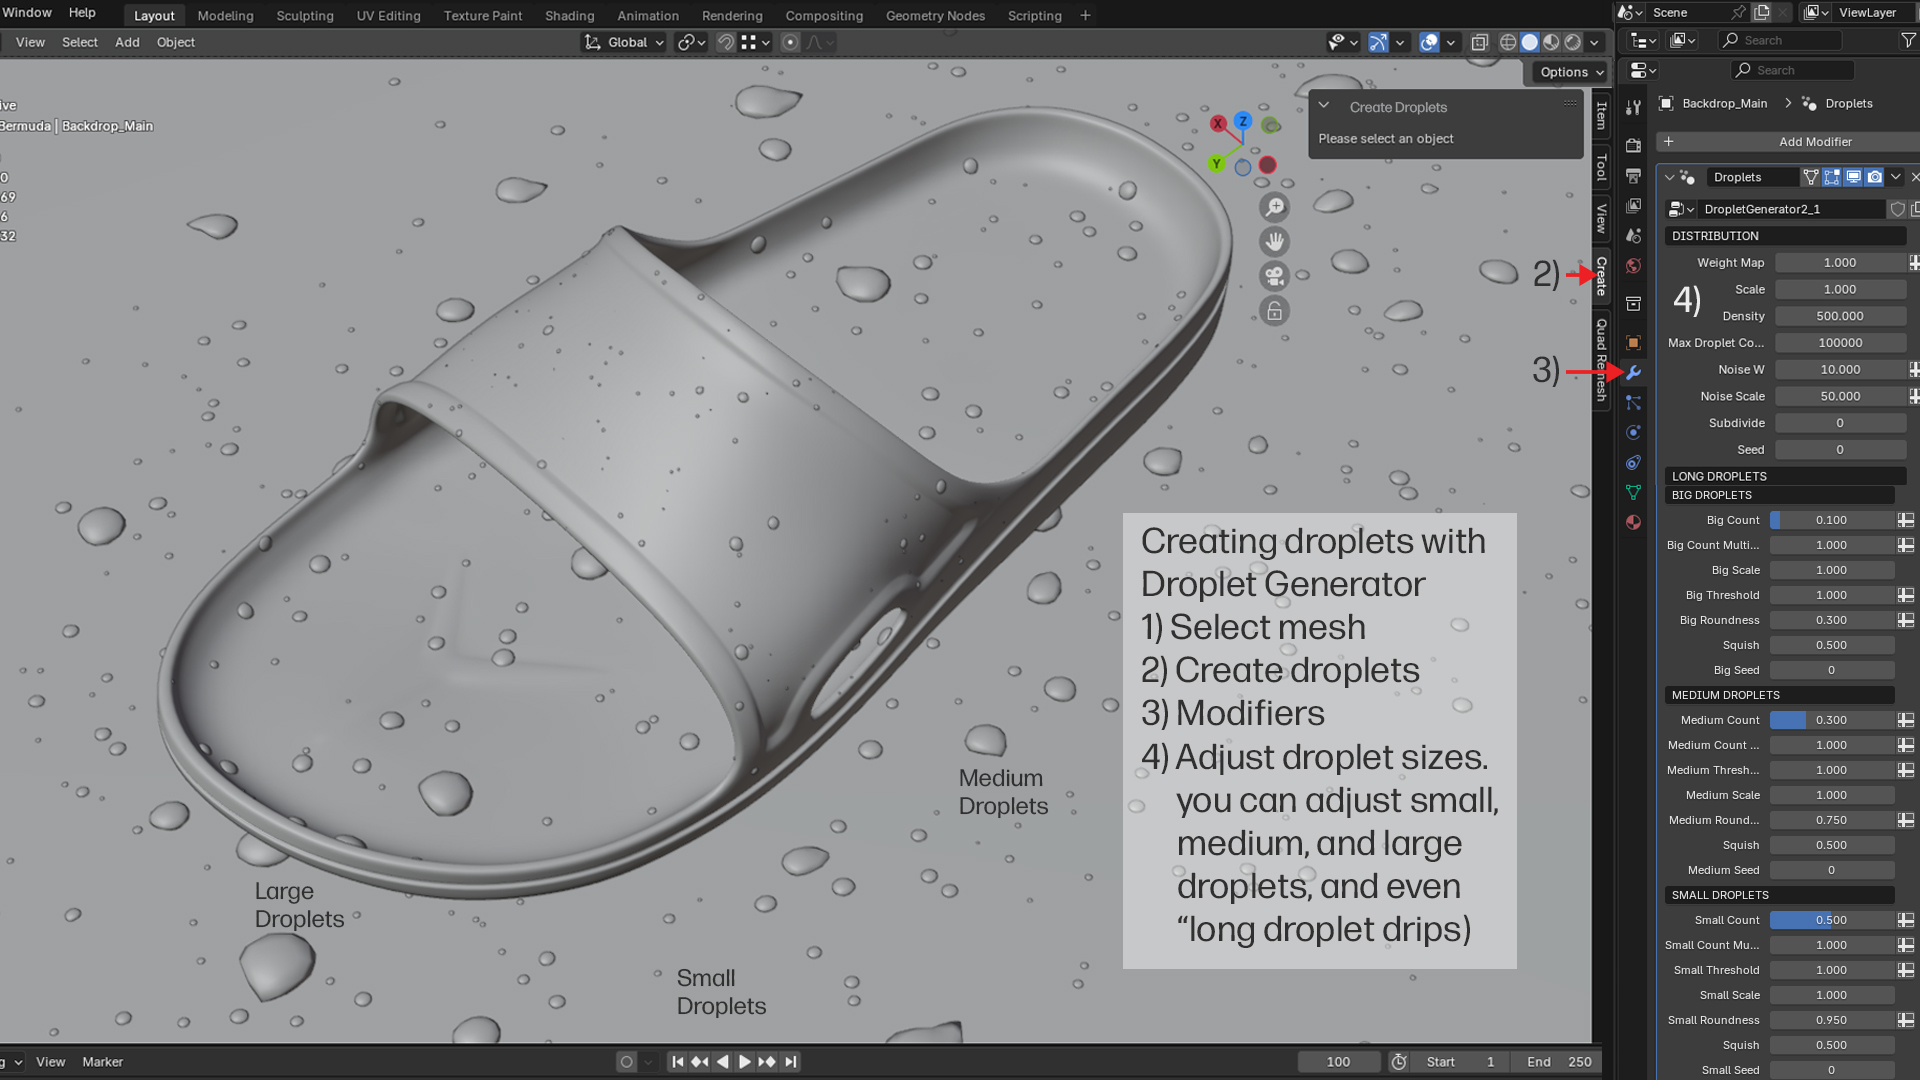Viewport: 1920px width, 1080px height.
Task: Click the Big Count slider
Action: click(1833, 520)
